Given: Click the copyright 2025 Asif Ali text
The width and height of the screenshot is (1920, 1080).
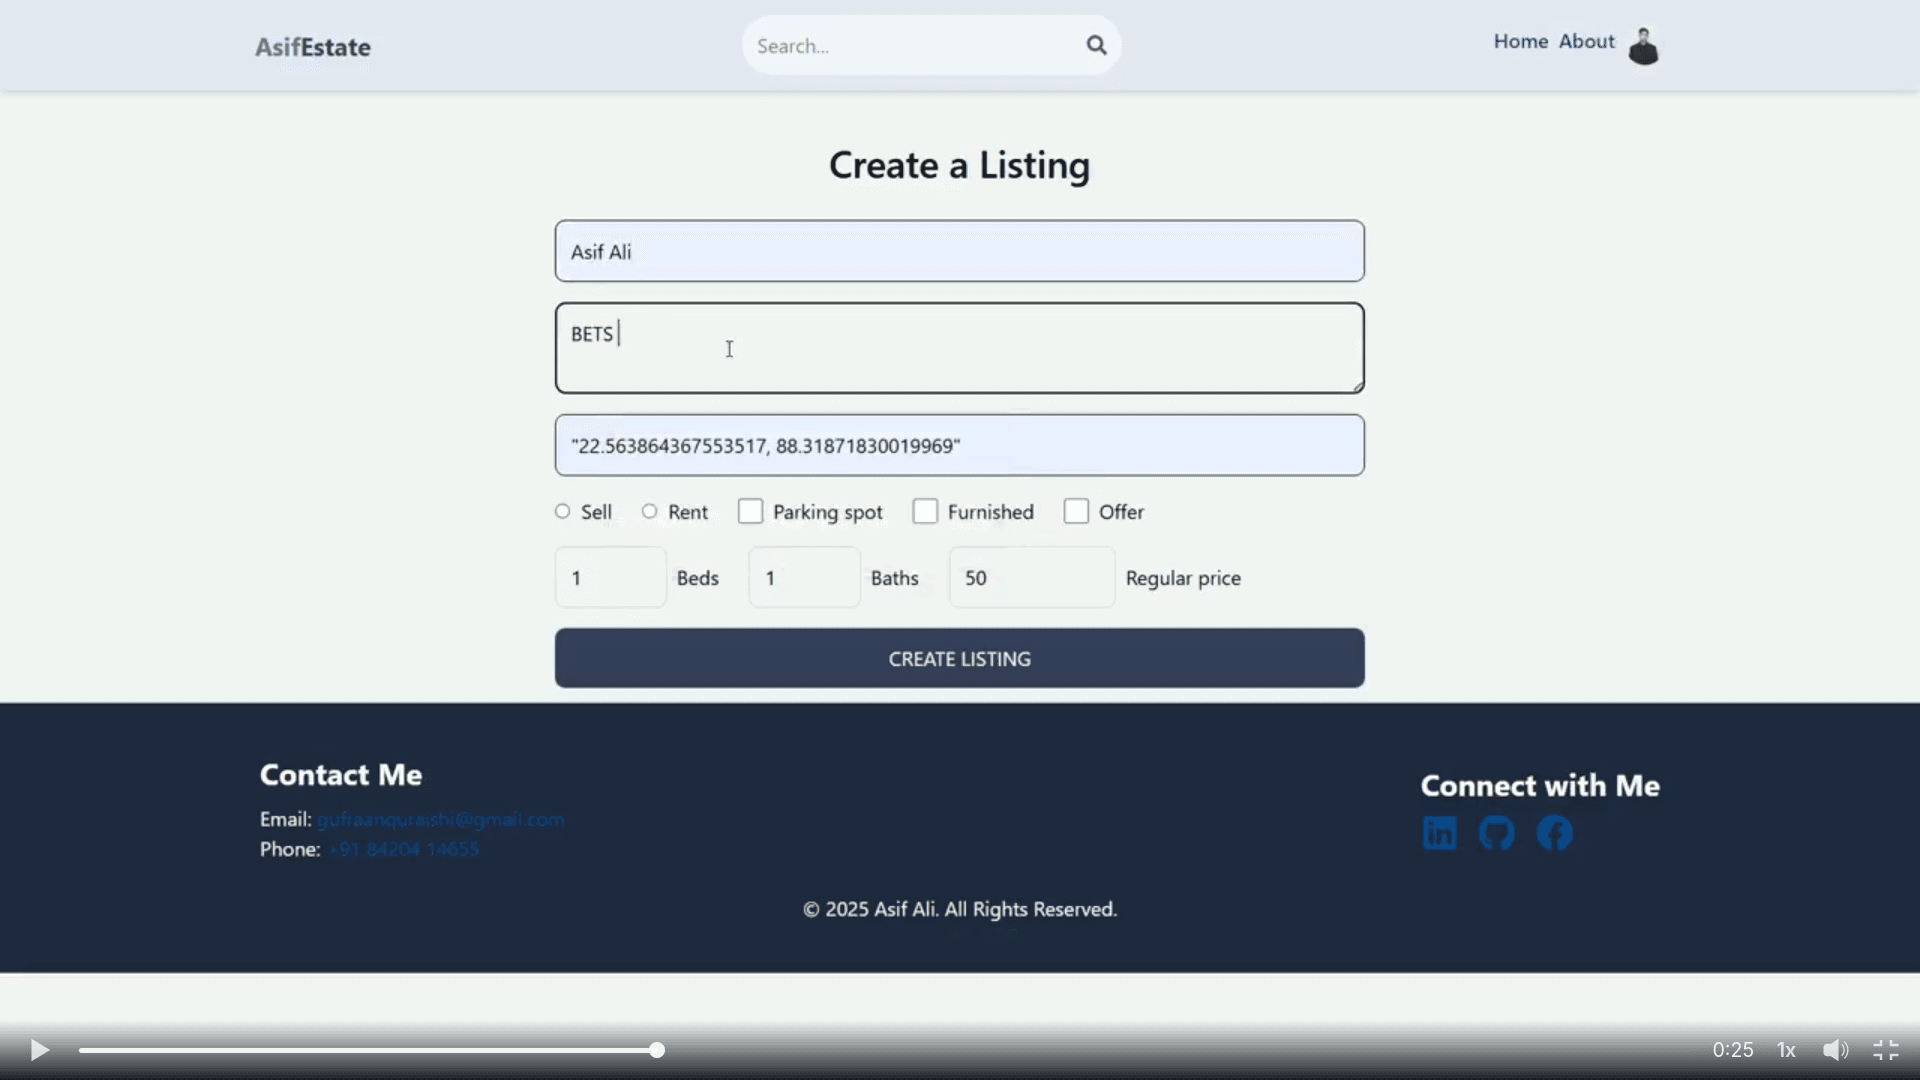Looking at the screenshot, I should pos(960,909).
